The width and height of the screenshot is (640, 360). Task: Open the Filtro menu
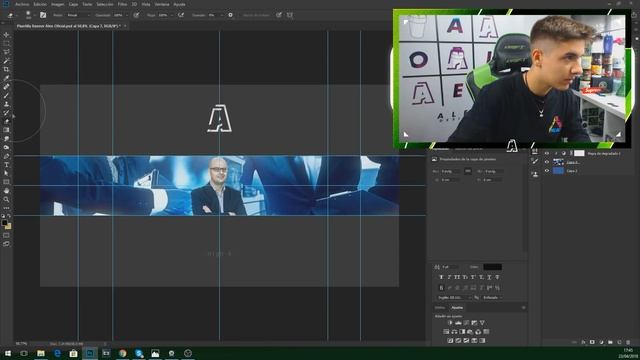coord(122,4)
